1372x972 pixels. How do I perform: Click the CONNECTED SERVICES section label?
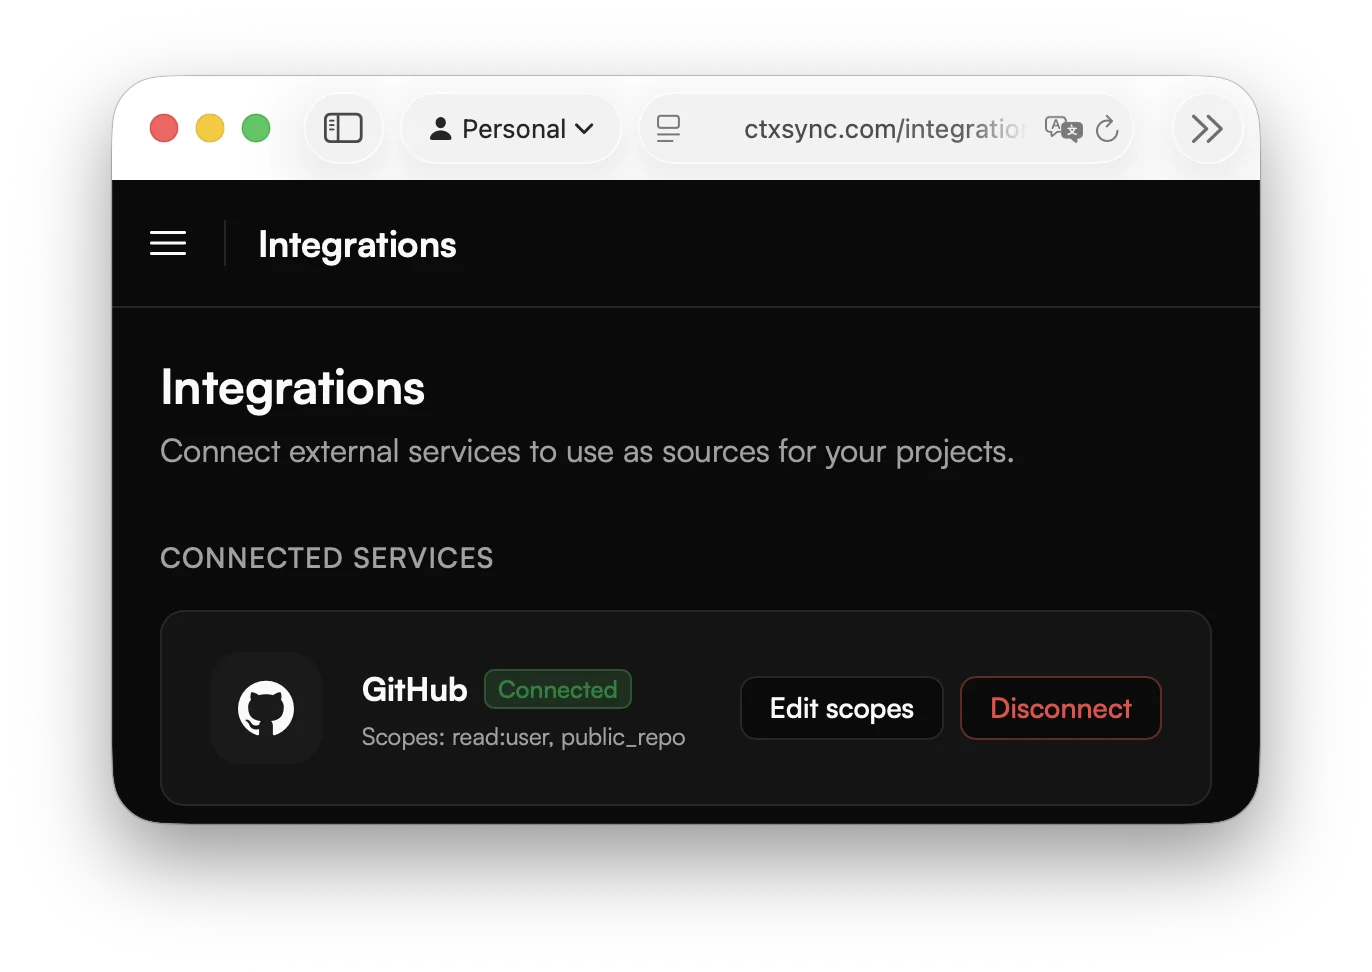pyautogui.click(x=327, y=558)
